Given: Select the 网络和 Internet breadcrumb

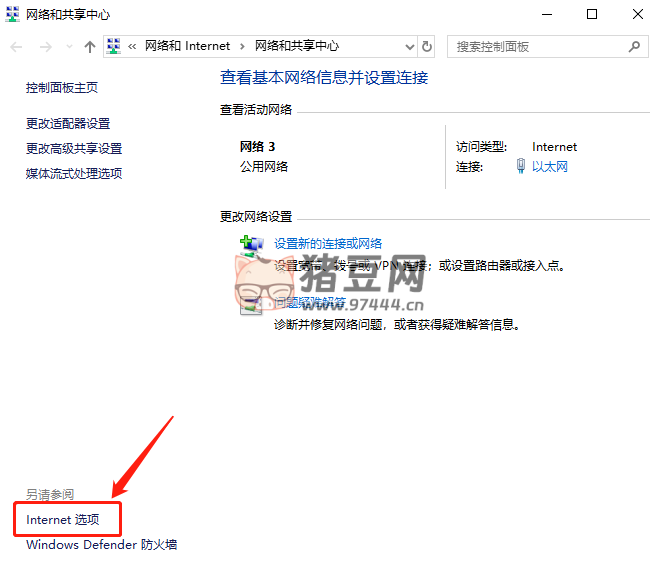Looking at the screenshot, I should (187, 46).
